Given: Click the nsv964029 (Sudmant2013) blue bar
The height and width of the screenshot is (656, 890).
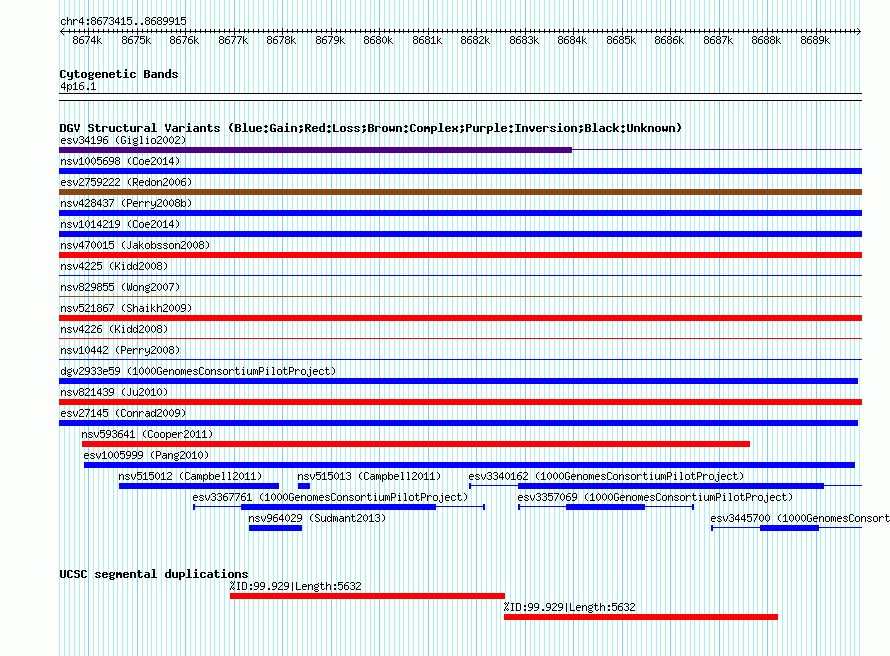Looking at the screenshot, I should point(275,528).
